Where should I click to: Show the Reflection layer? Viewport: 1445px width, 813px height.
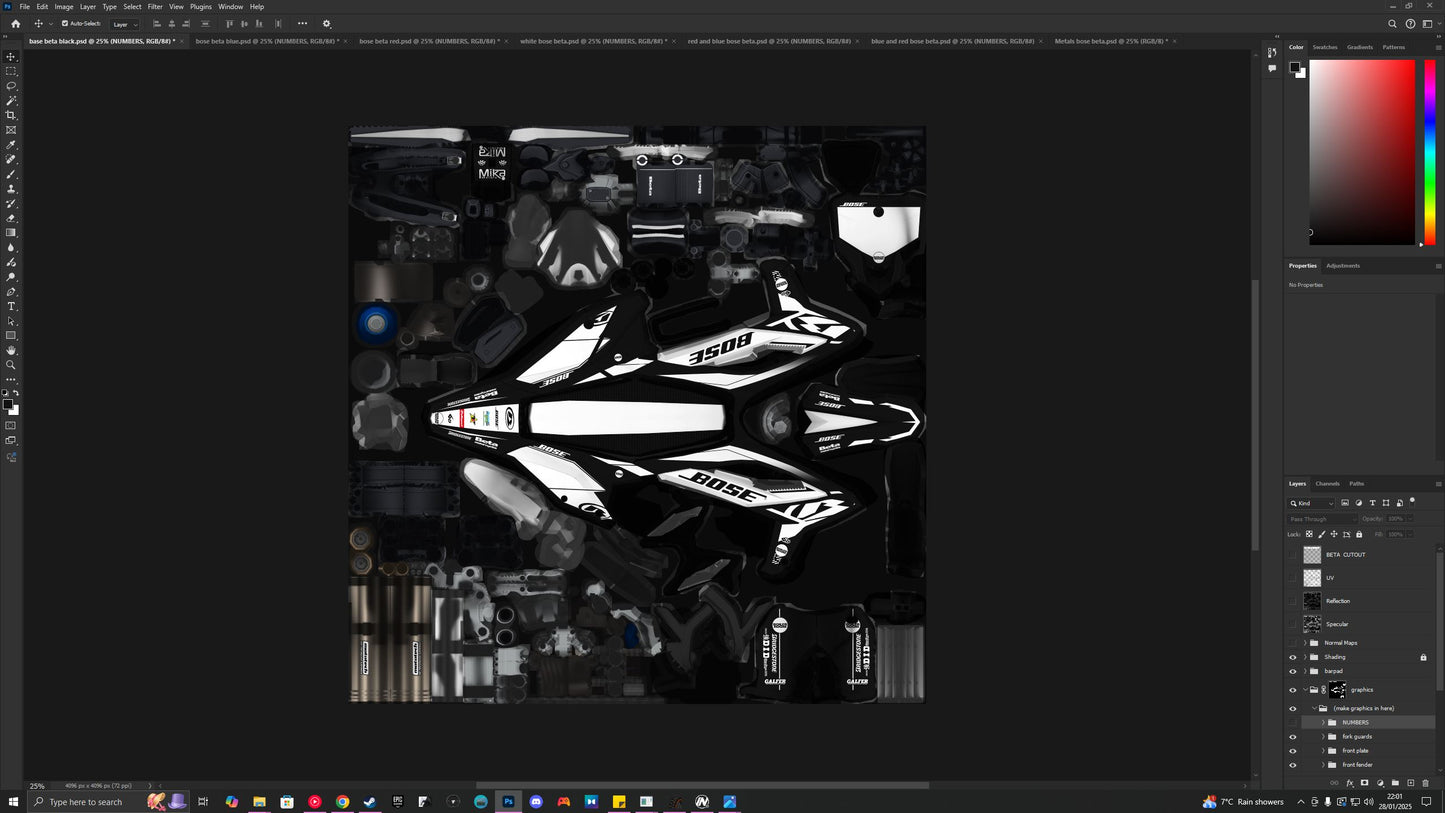[x=1292, y=601]
